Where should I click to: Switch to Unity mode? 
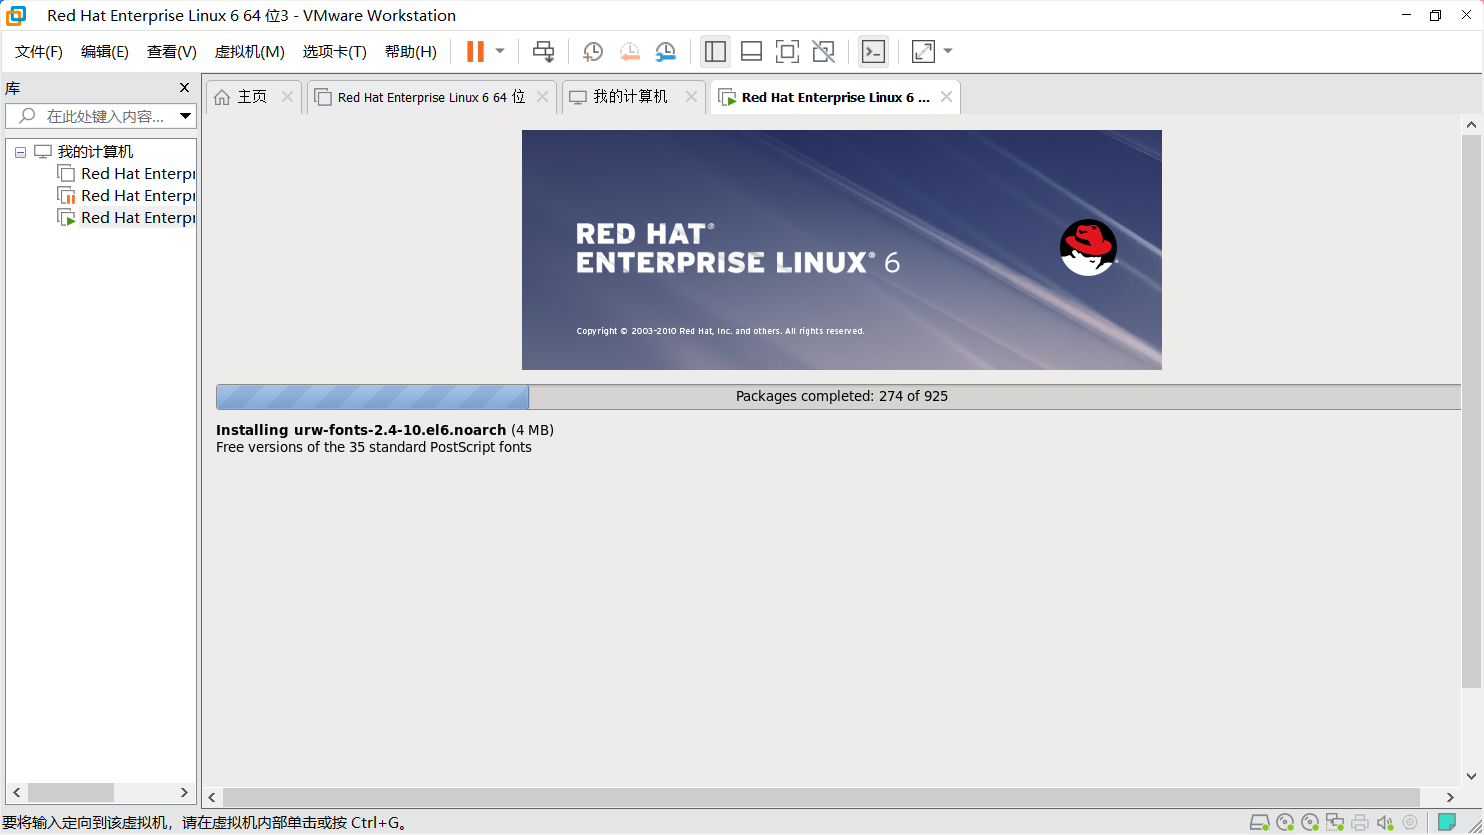[823, 52]
